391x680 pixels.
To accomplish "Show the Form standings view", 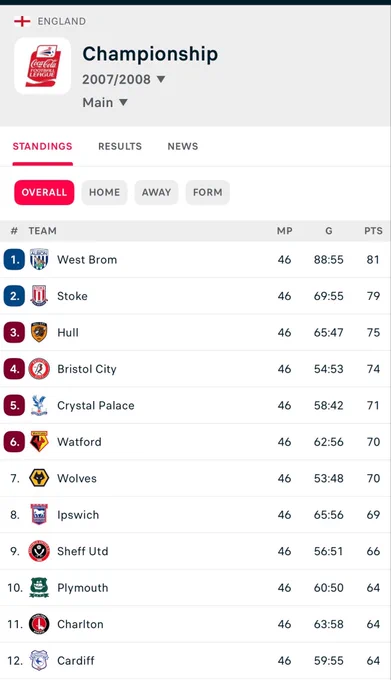I will [208, 192].
